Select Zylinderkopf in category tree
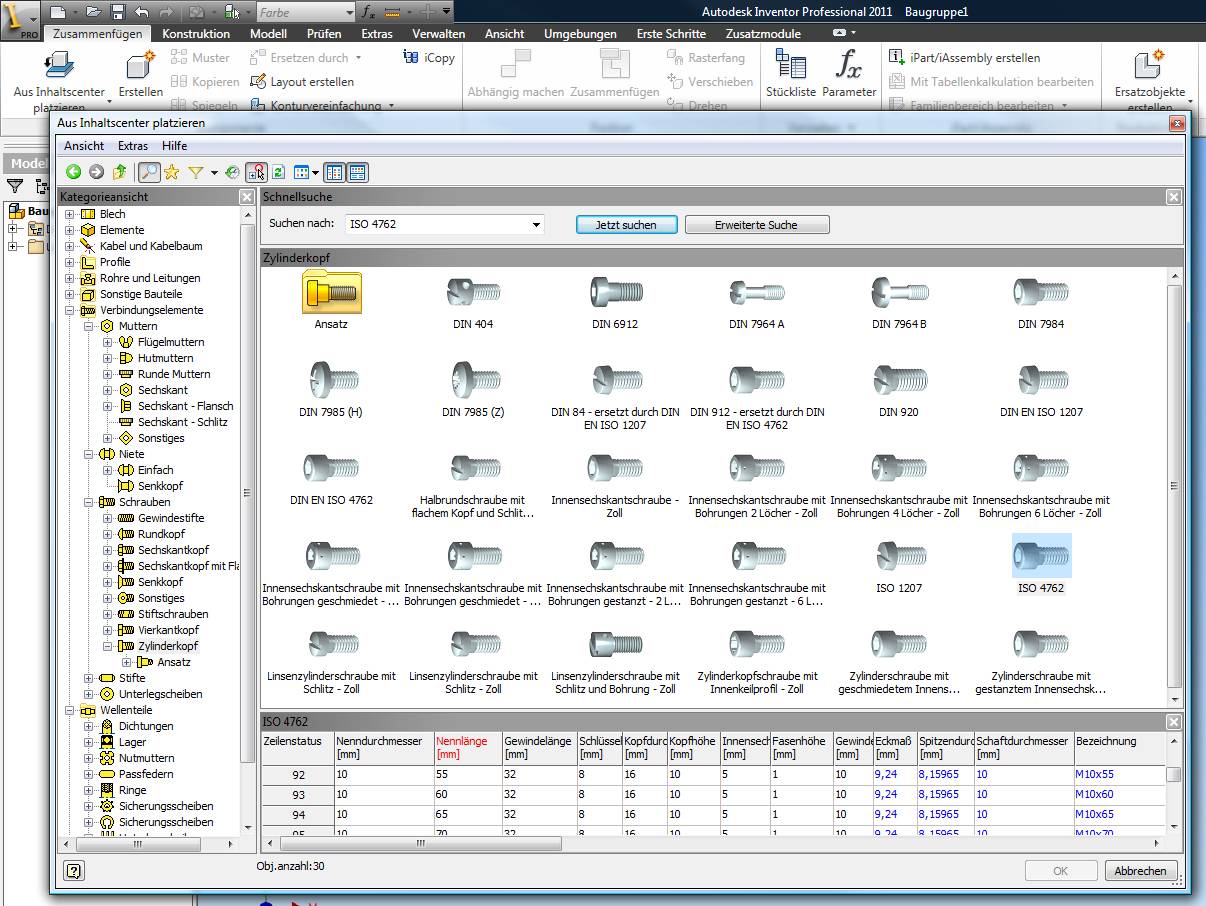This screenshot has width=1206, height=906. [168, 646]
